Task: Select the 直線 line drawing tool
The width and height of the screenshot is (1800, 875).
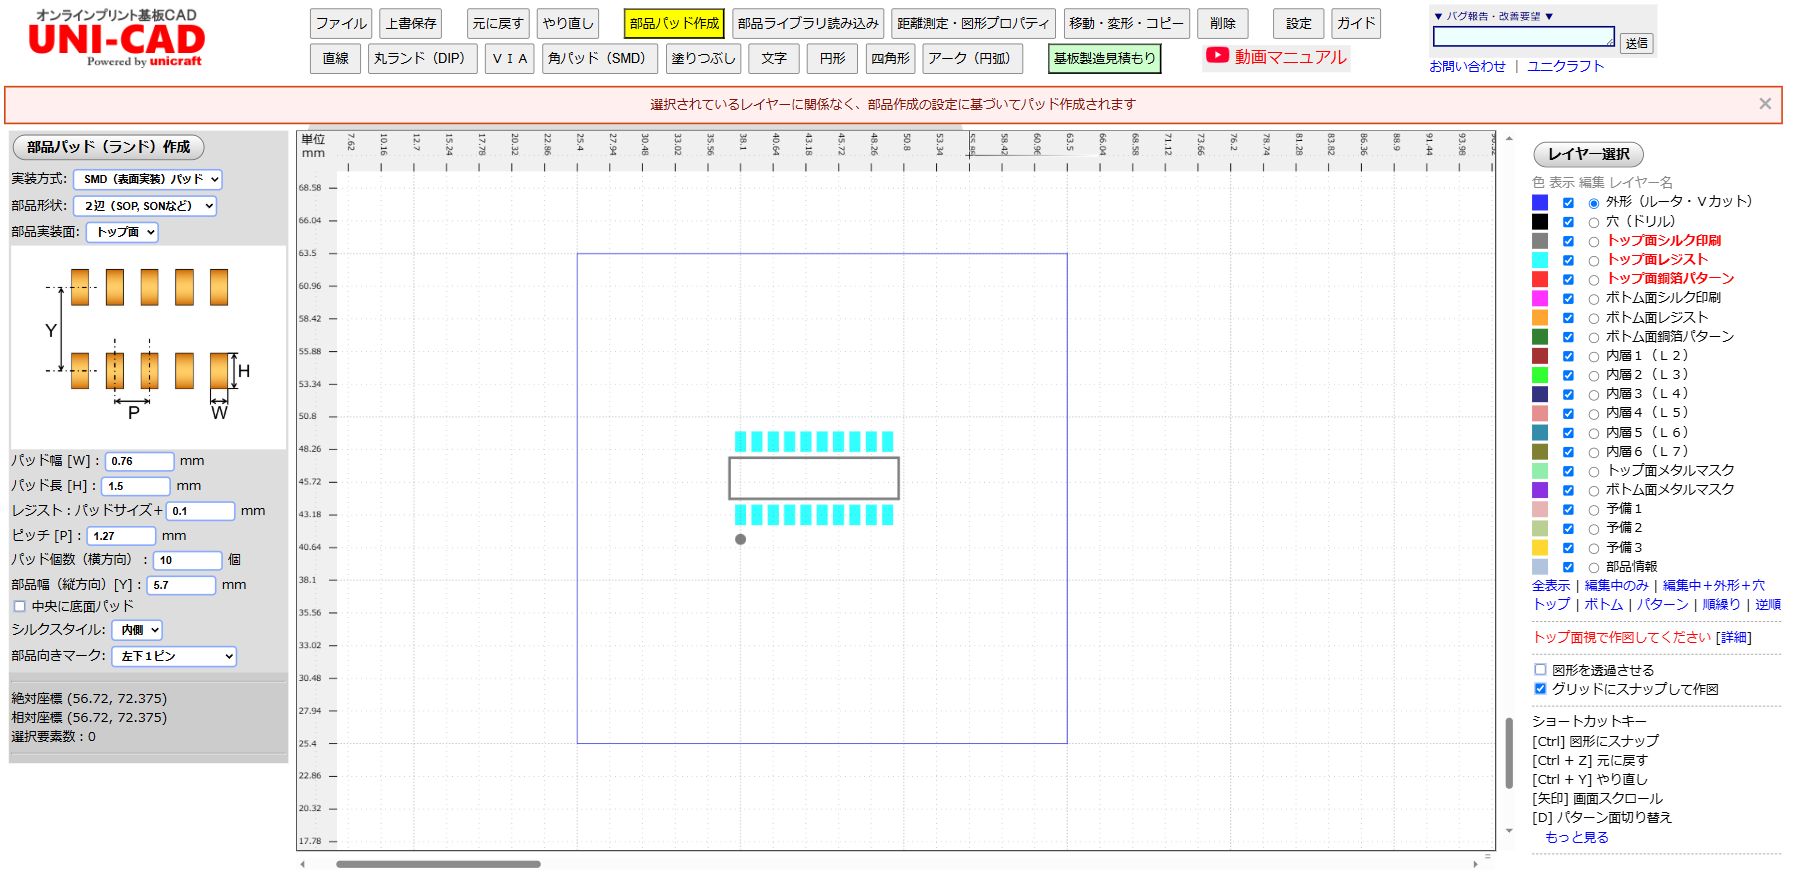Action: [335, 59]
